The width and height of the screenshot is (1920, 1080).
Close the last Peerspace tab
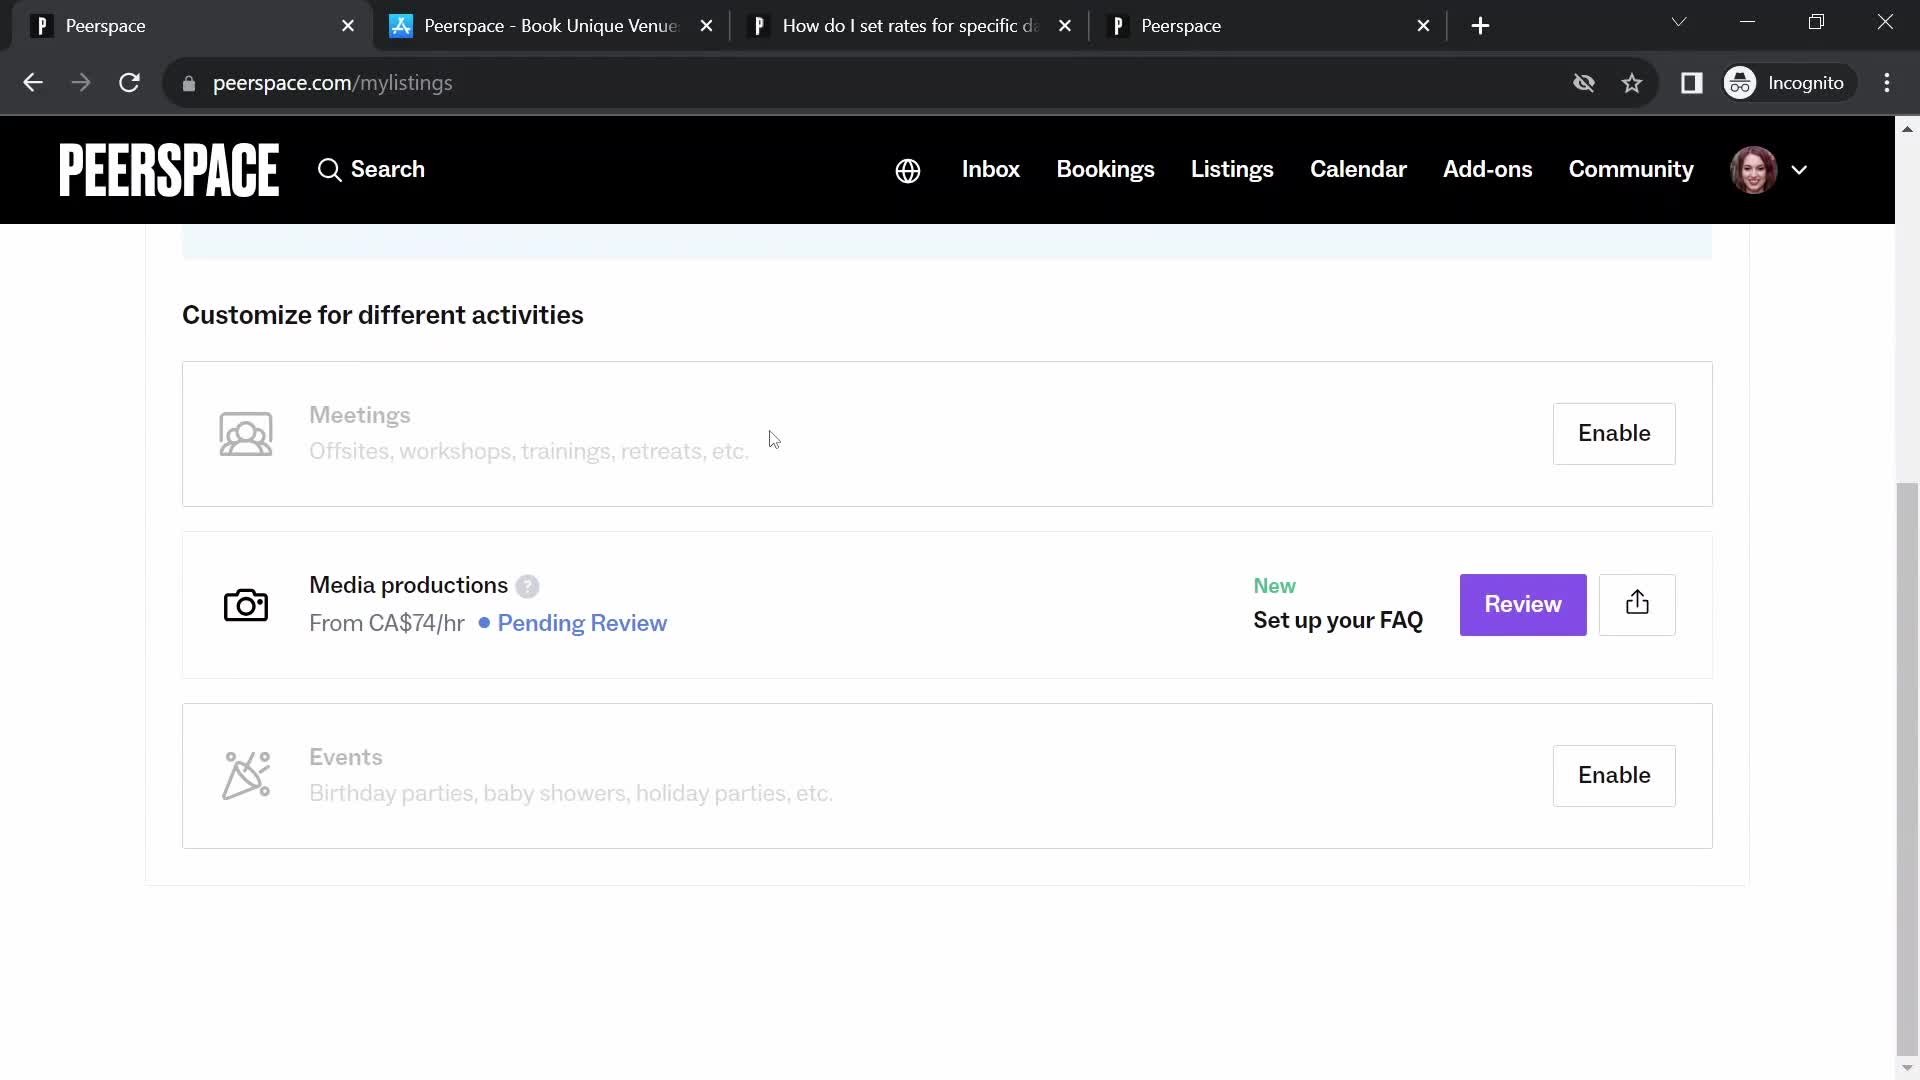(1424, 26)
